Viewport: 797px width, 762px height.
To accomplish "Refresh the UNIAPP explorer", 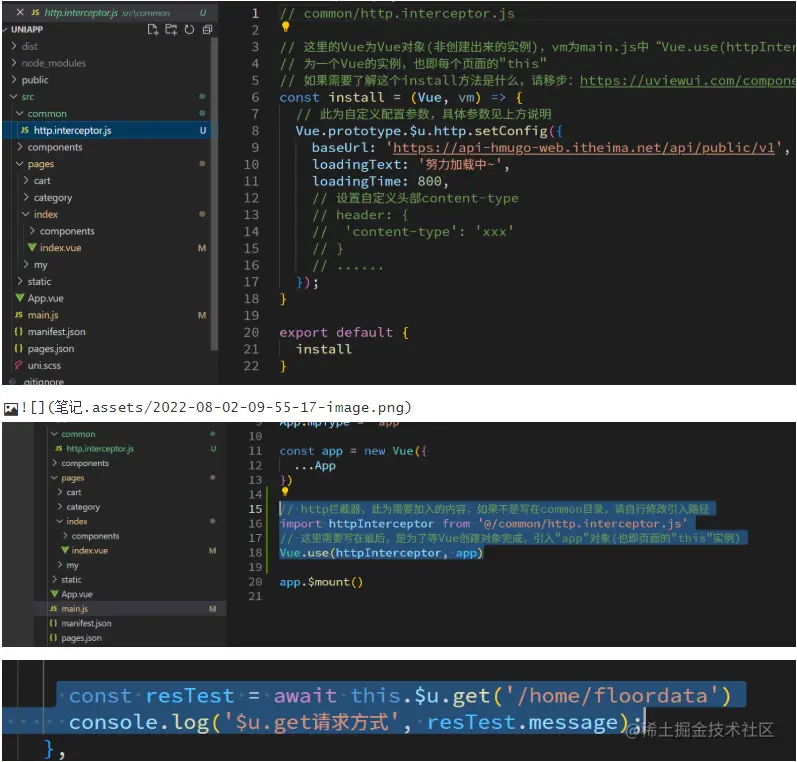I will click(x=189, y=29).
